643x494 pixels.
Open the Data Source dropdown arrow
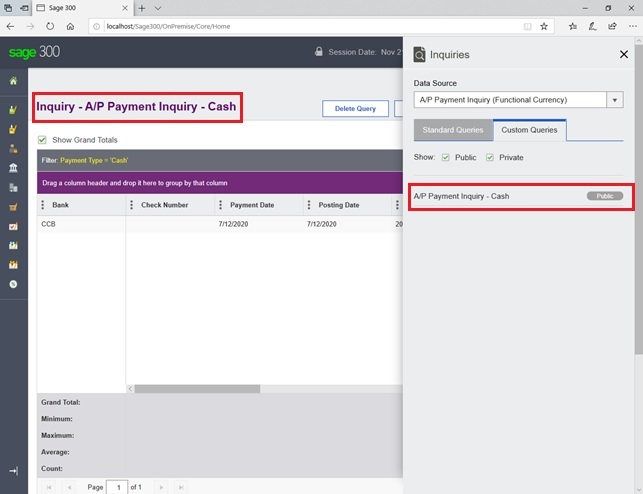pyautogui.click(x=615, y=100)
